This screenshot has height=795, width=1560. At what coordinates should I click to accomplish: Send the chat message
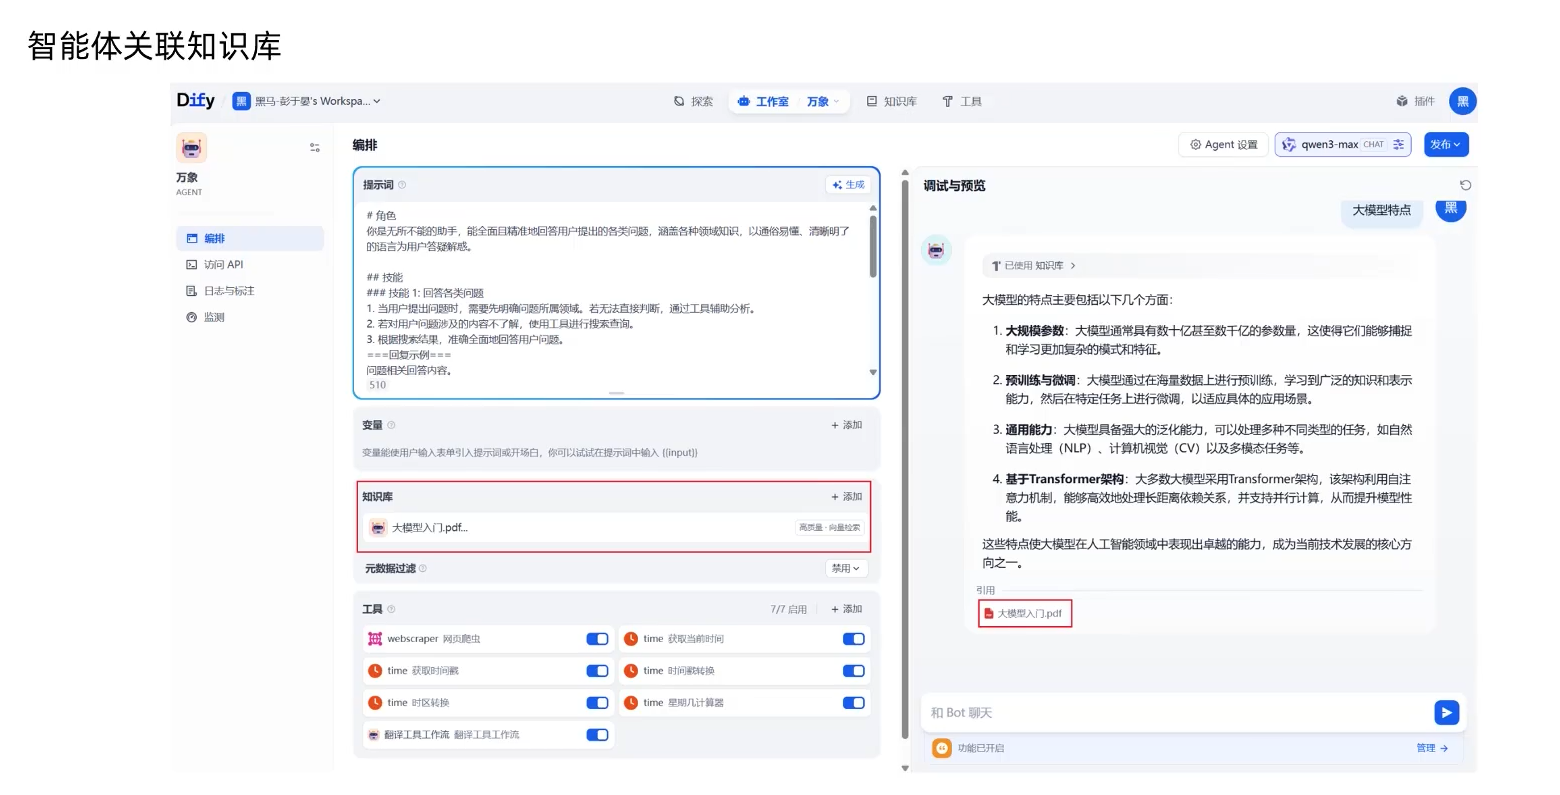1447,712
